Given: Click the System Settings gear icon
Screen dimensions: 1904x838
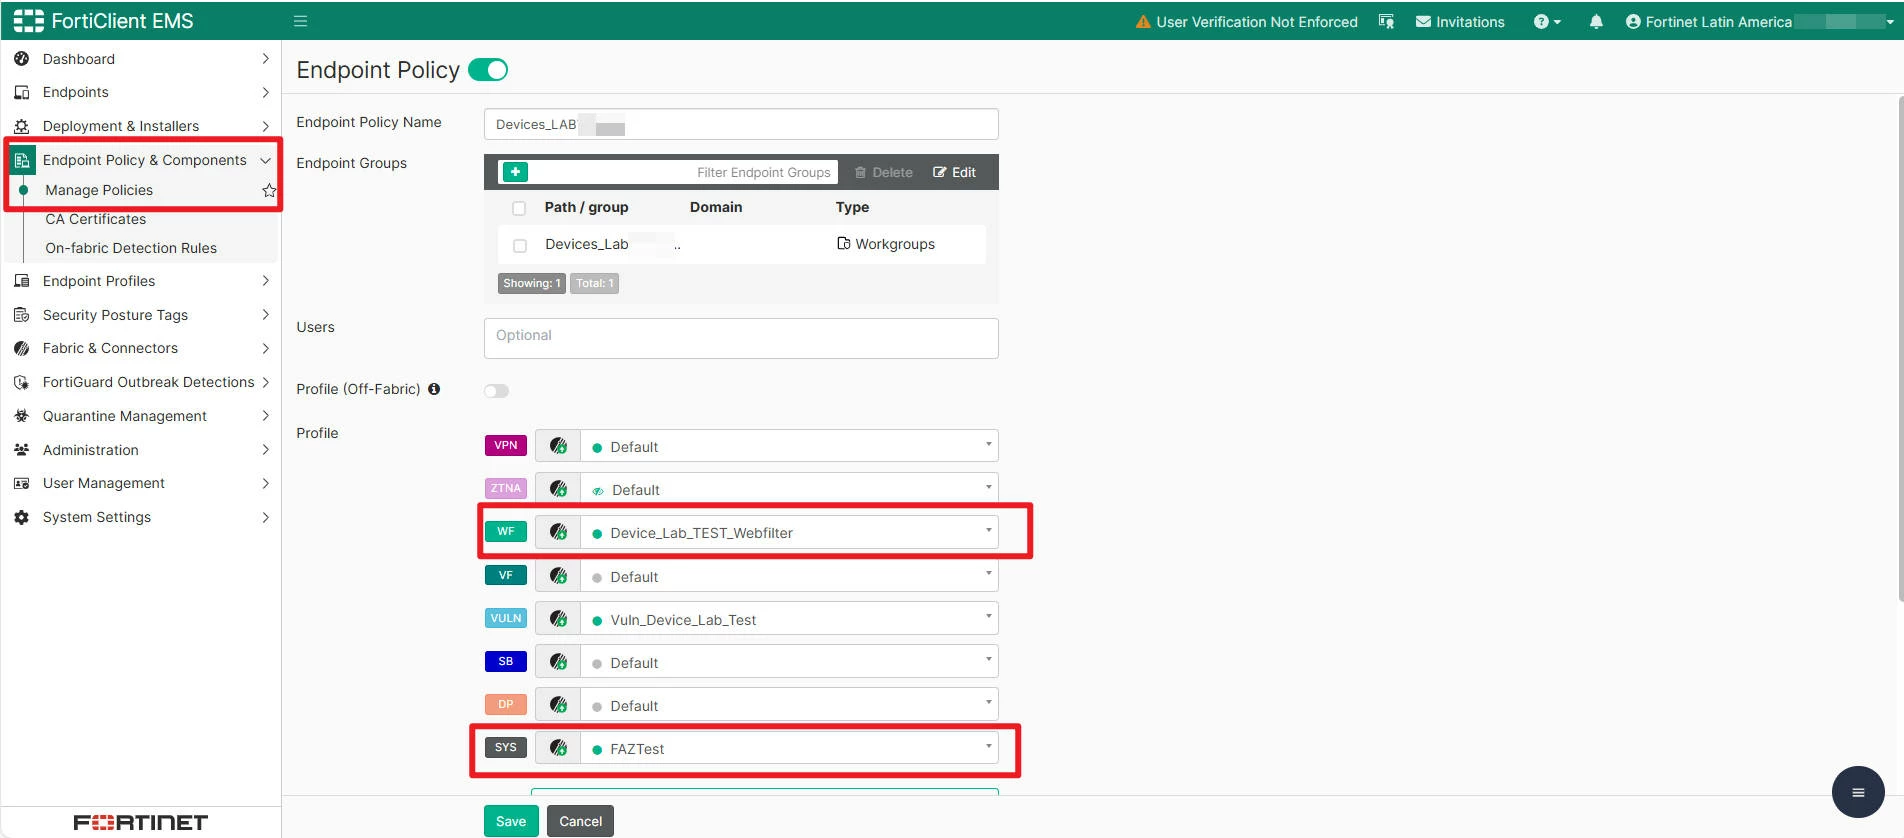Looking at the screenshot, I should pos(21,517).
